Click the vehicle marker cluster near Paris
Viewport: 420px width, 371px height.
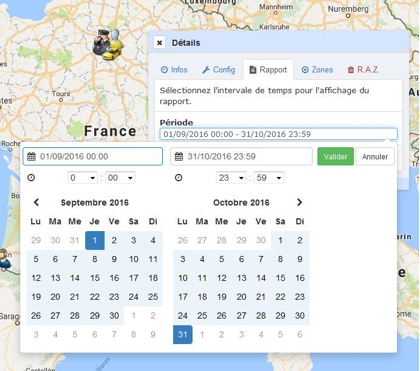point(108,45)
